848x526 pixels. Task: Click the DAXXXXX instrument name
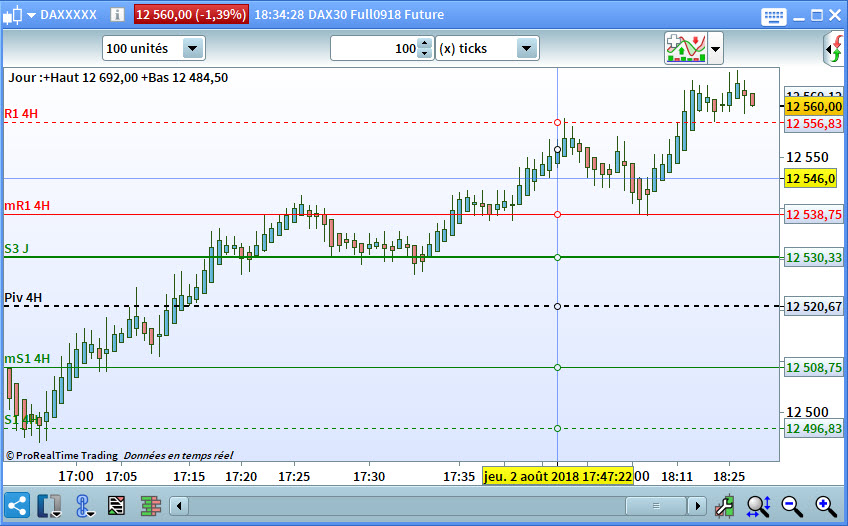click(69, 15)
